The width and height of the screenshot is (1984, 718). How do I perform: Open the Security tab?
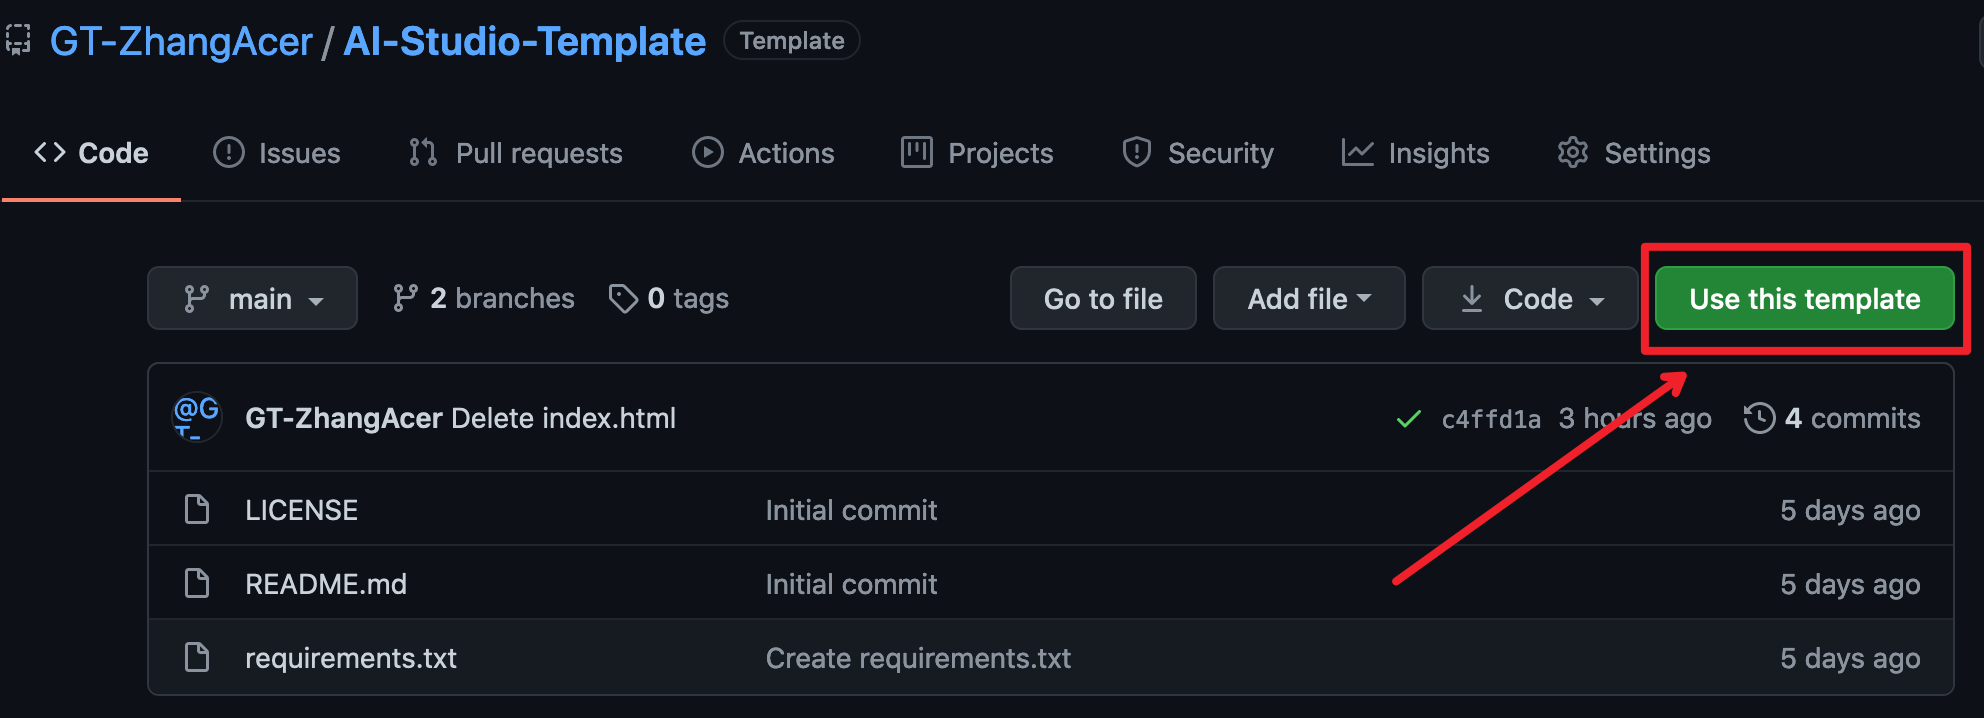[1198, 153]
